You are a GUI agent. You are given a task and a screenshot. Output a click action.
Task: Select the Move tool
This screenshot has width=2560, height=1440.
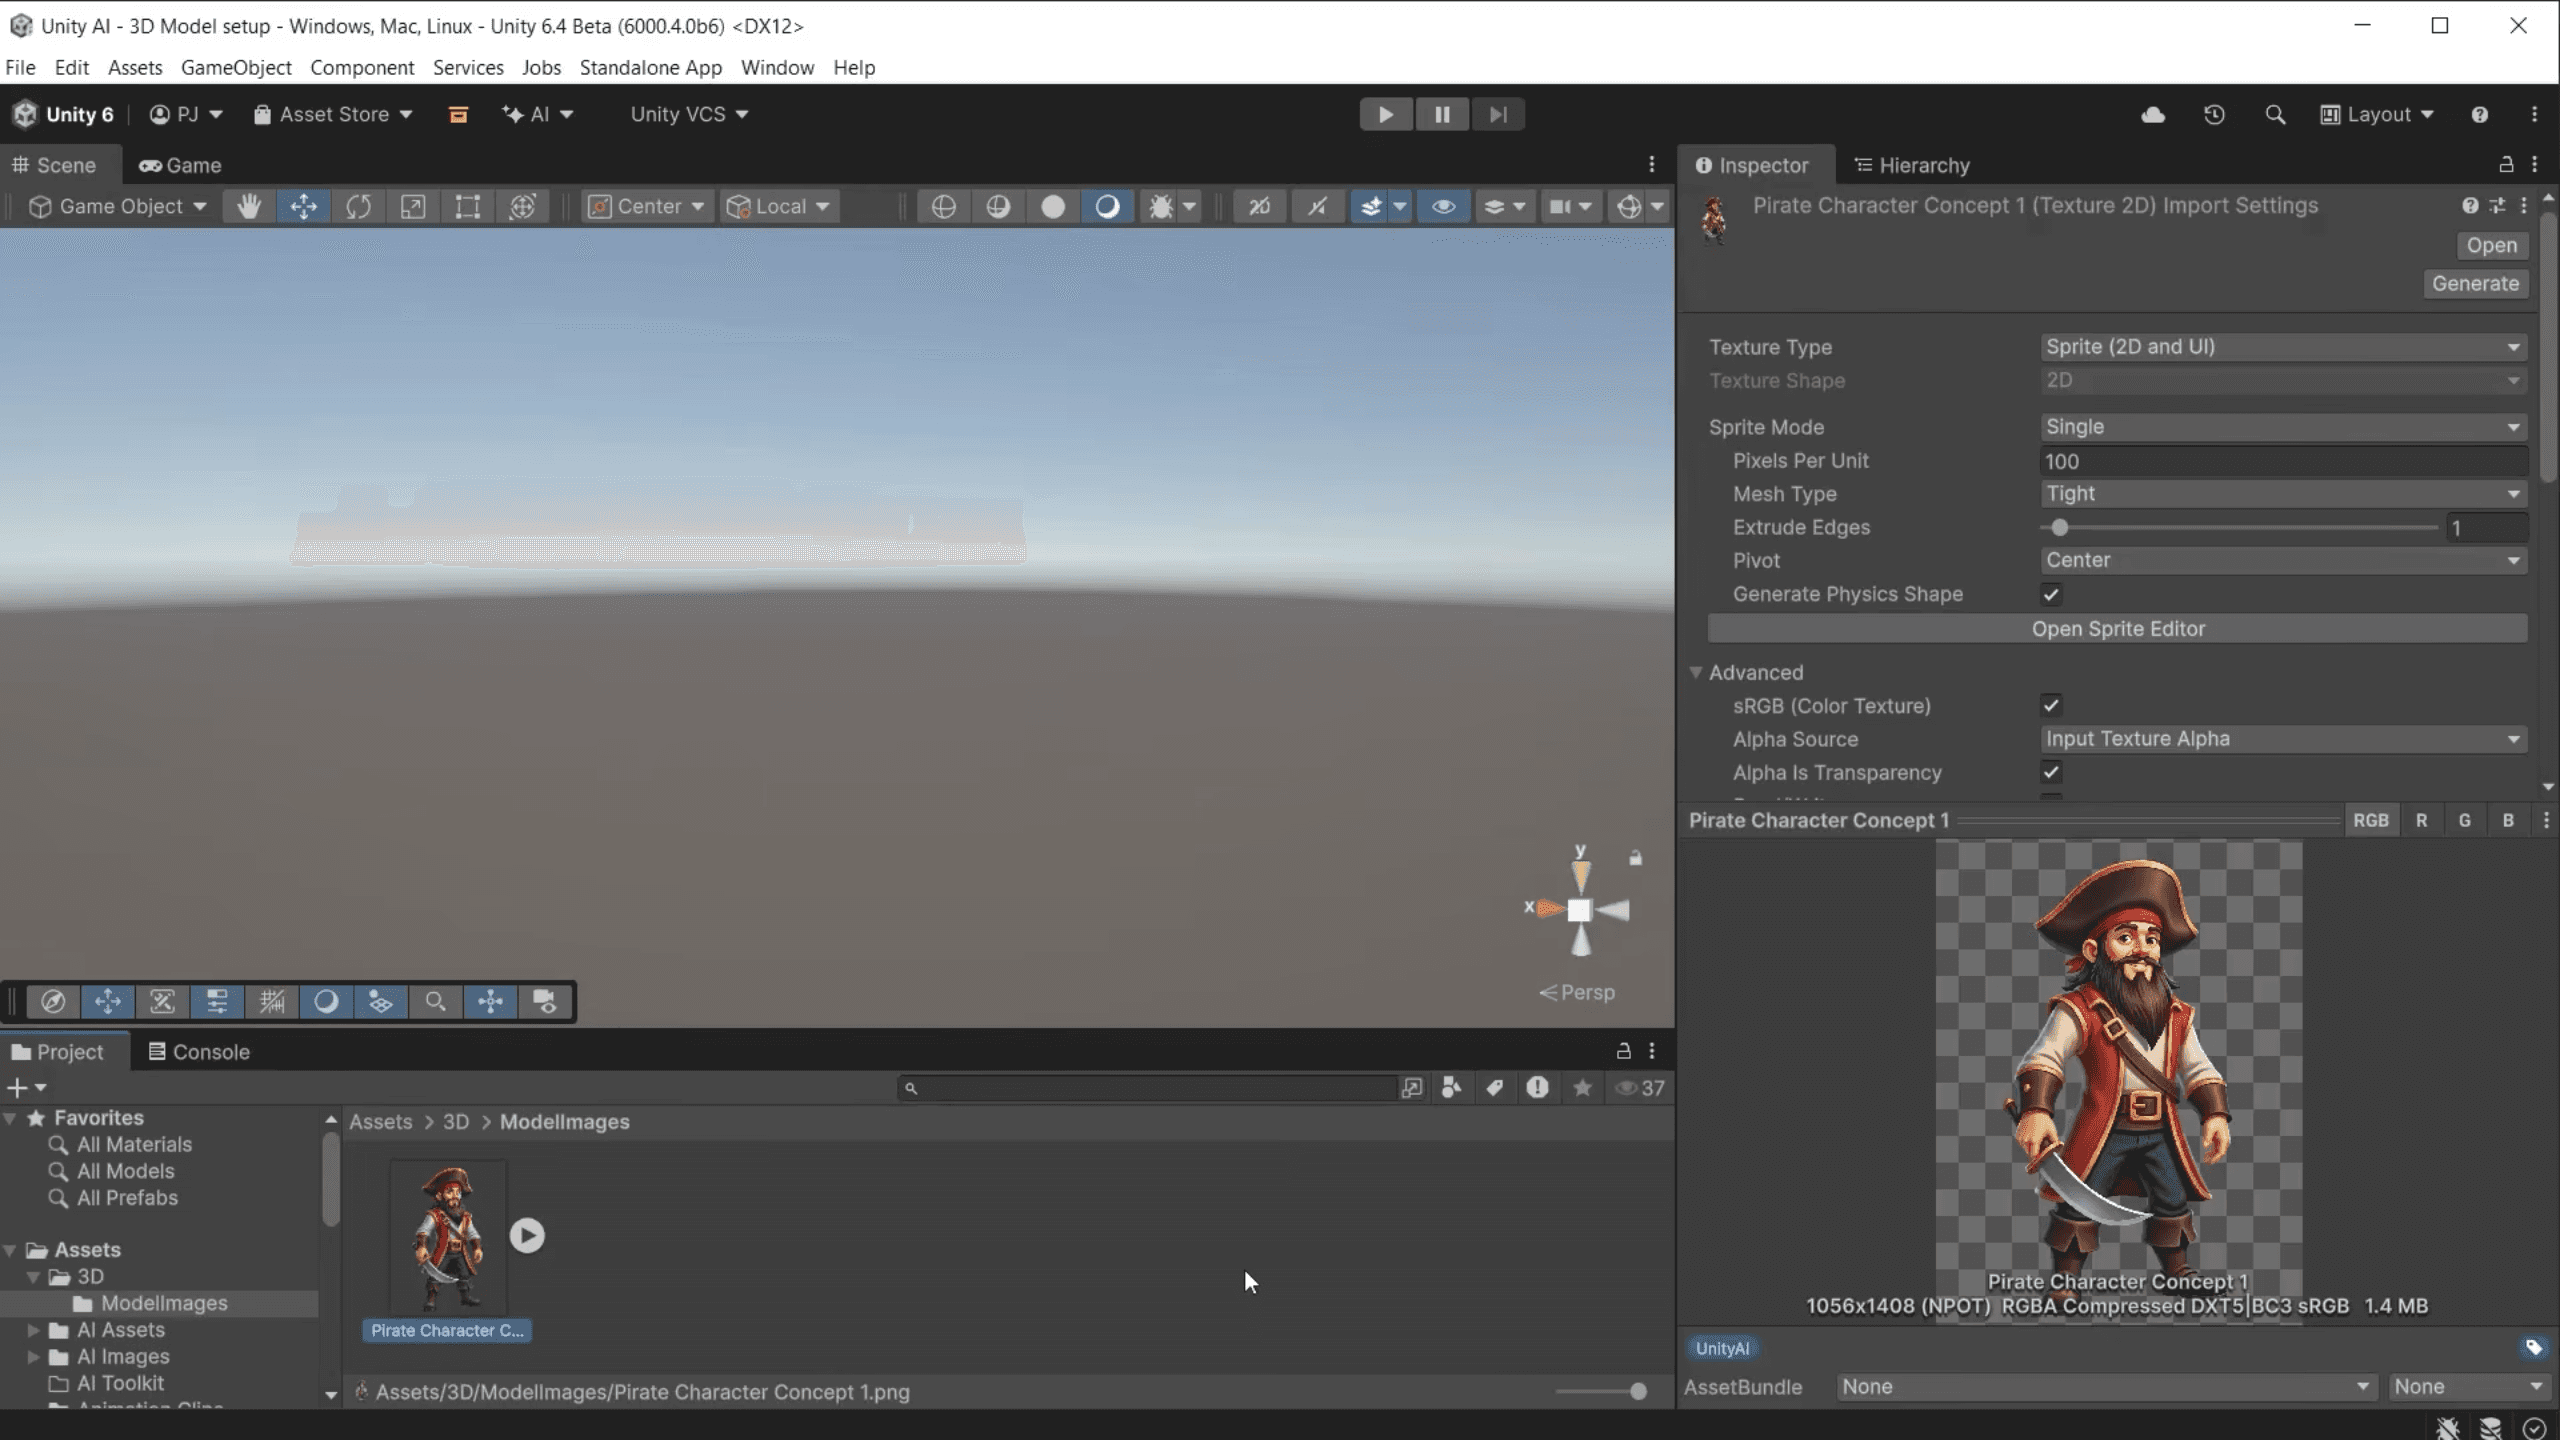click(x=304, y=207)
